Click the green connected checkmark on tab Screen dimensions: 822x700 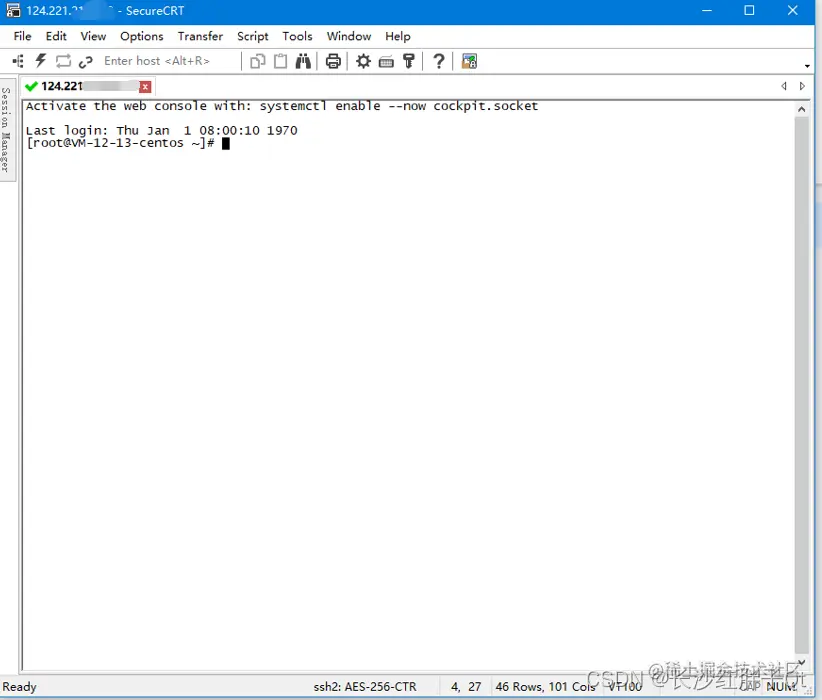coord(31,86)
